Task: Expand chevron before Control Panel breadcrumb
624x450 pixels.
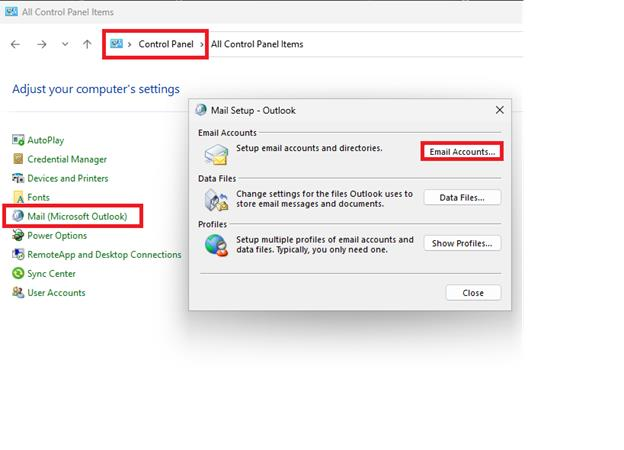Action: click(x=129, y=44)
